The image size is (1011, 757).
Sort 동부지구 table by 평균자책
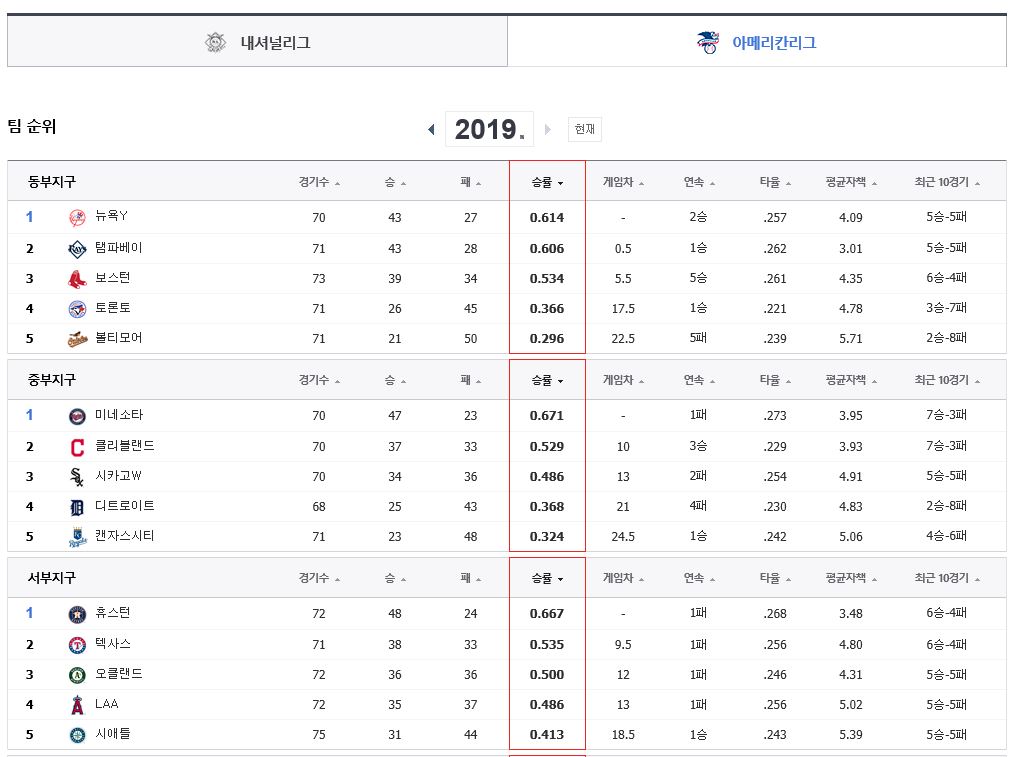851,182
